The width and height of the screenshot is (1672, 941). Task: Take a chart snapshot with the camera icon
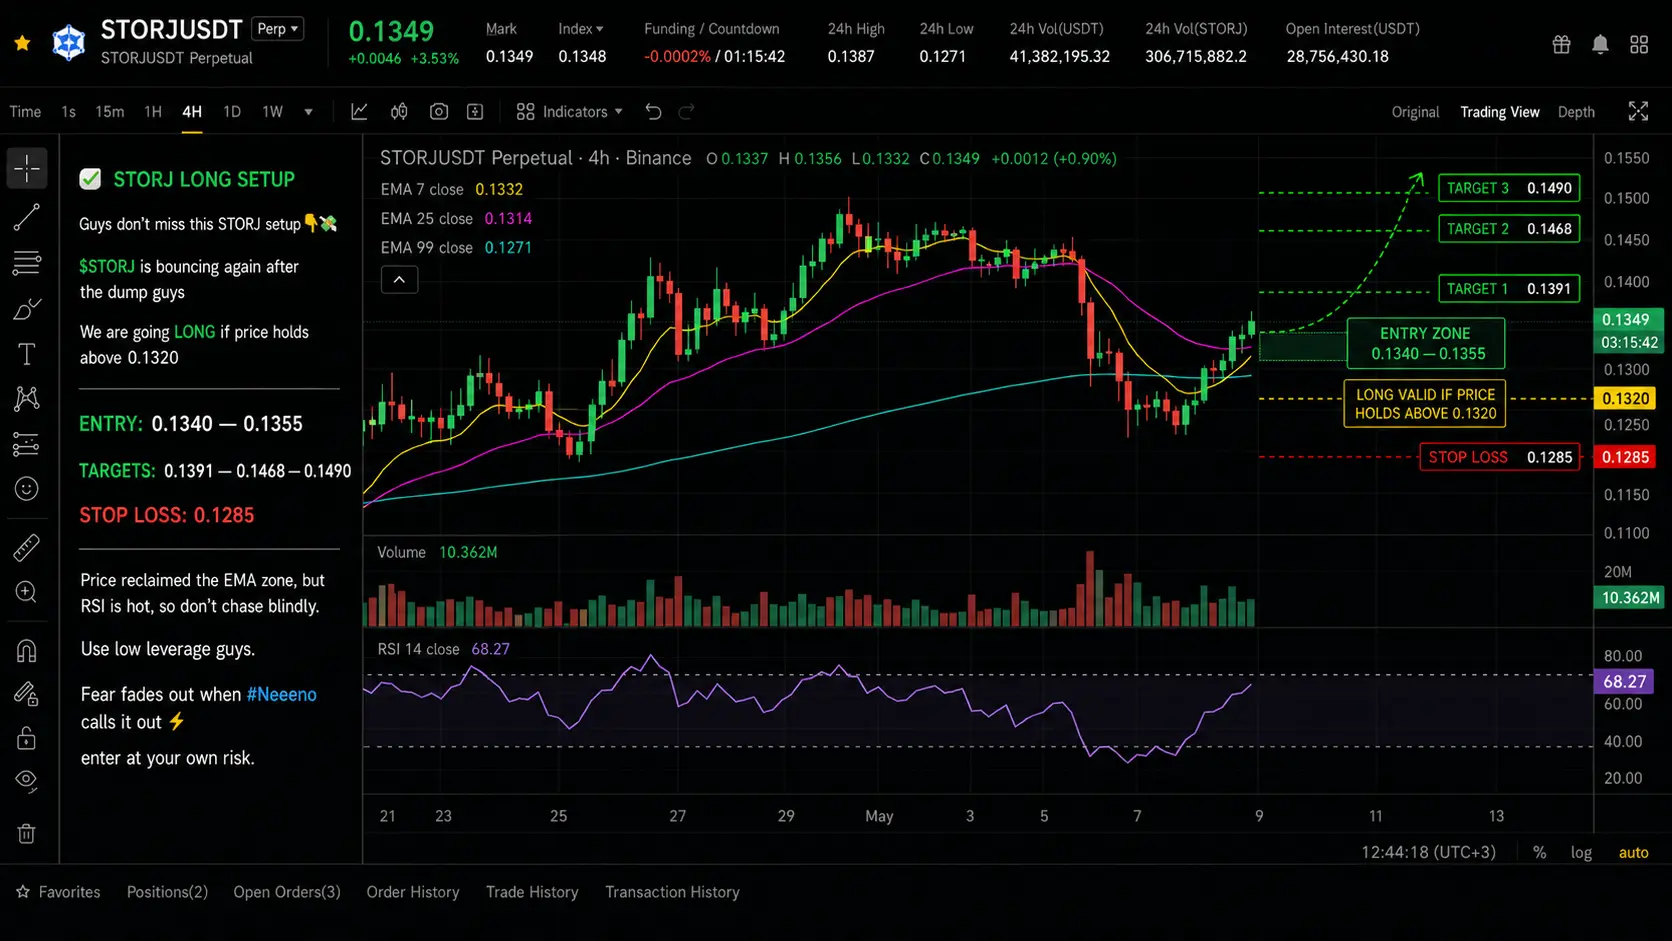(439, 112)
